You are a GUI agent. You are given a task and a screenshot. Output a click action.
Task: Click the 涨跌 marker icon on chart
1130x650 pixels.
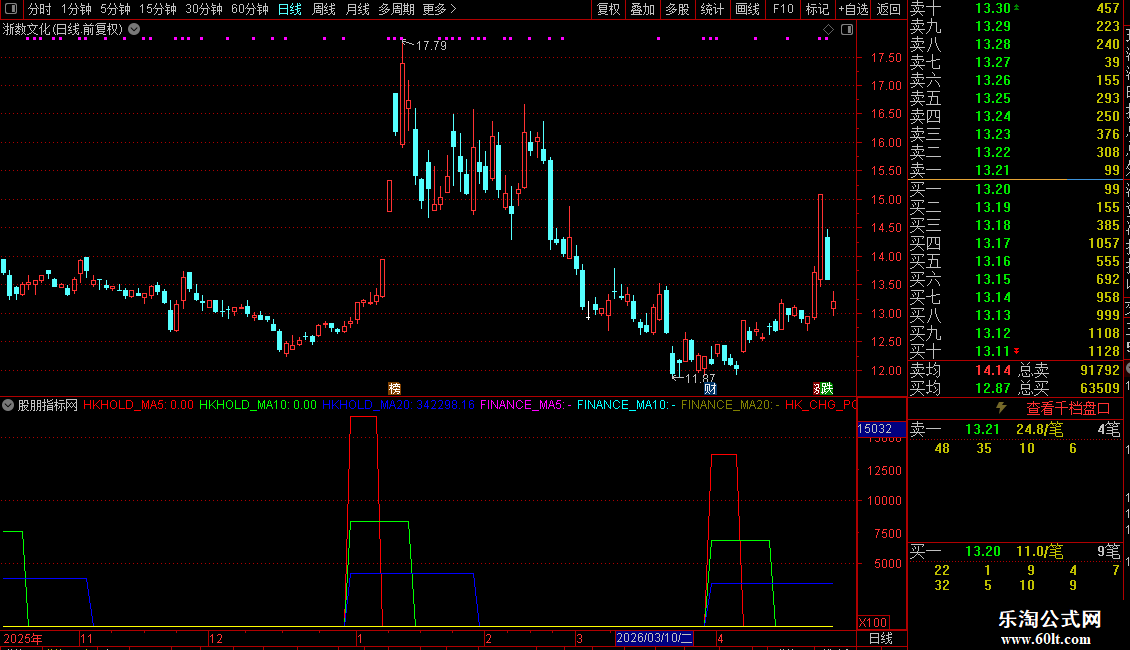(x=823, y=388)
